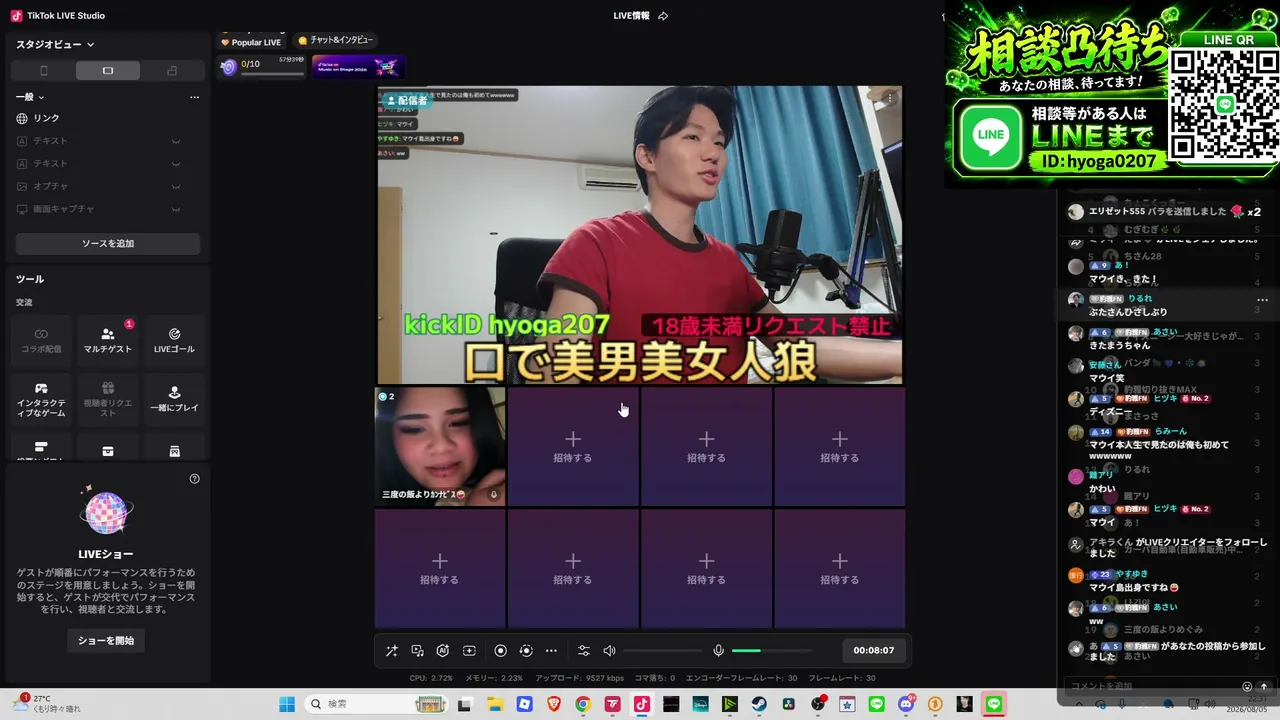Viewport: 1280px width, 720px height.
Task: Click the ショーを開始 button
Action: click(106, 640)
